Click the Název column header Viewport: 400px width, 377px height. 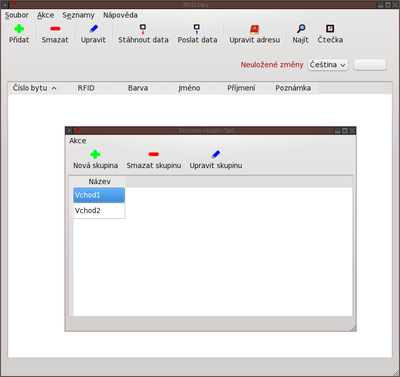(x=99, y=182)
